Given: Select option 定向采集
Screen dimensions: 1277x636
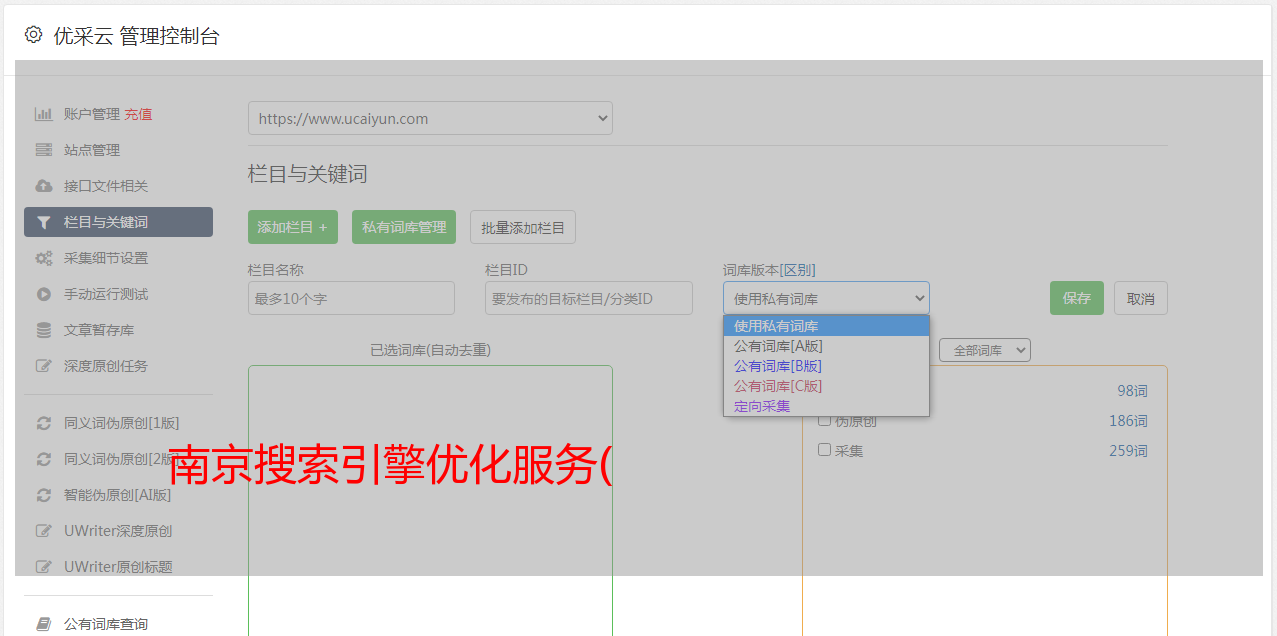Looking at the screenshot, I should pyautogui.click(x=826, y=406).
